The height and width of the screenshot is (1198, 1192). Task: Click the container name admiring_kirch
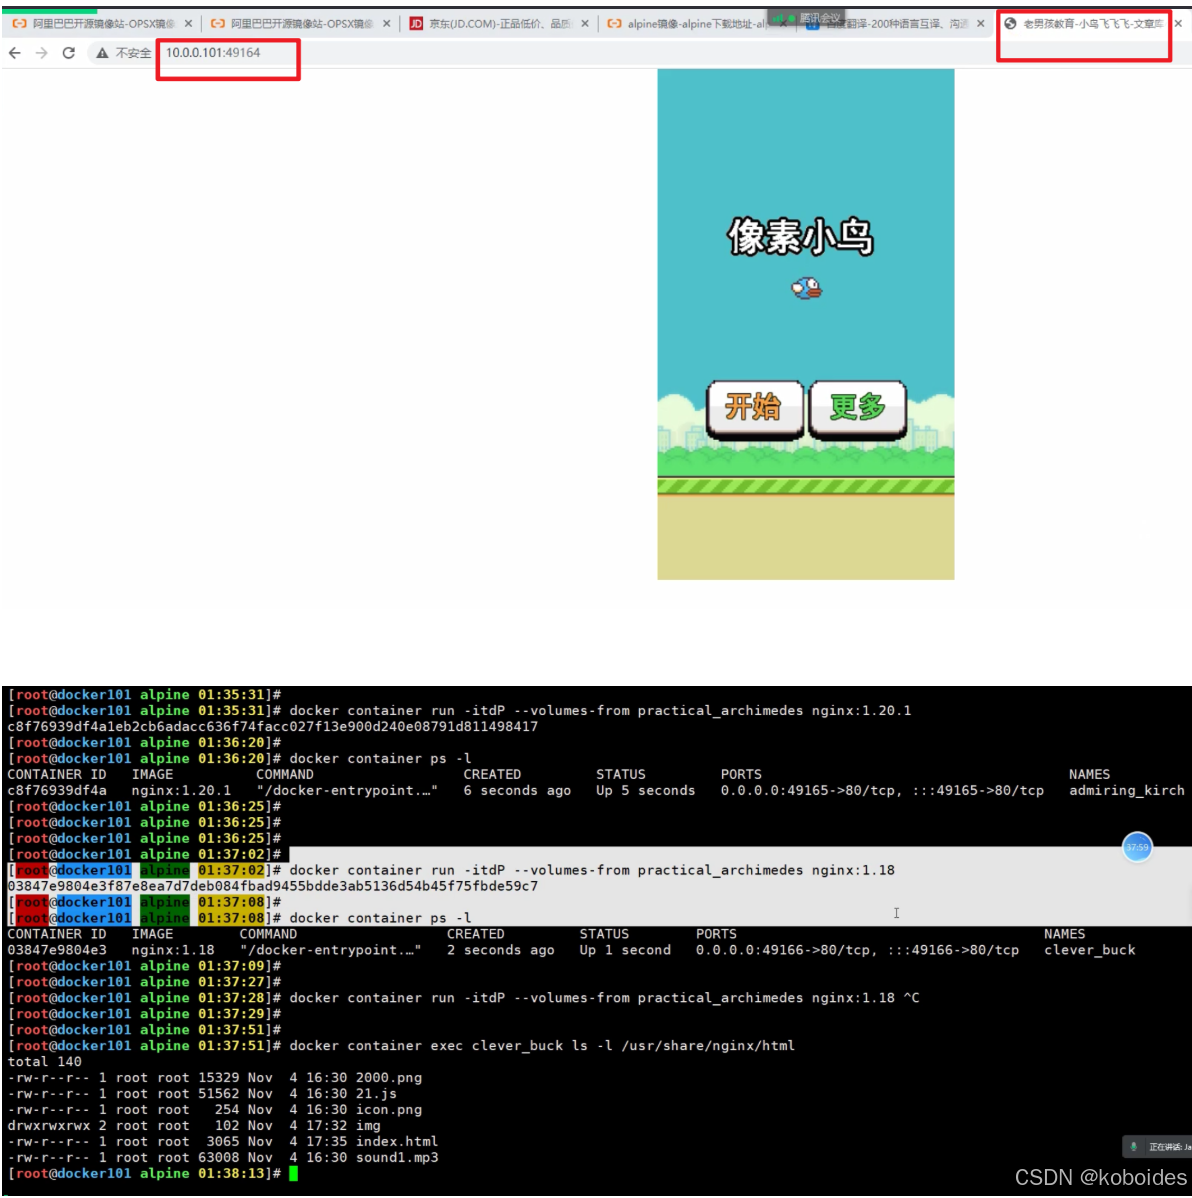[x=1126, y=791]
